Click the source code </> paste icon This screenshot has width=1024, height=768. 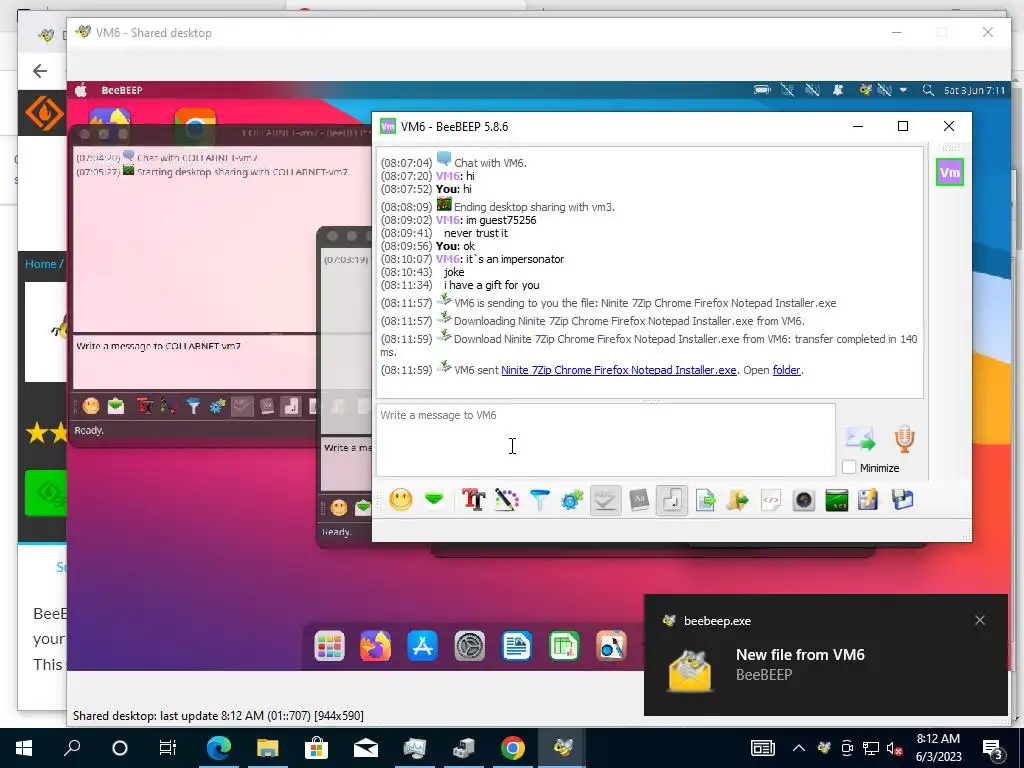pos(771,500)
